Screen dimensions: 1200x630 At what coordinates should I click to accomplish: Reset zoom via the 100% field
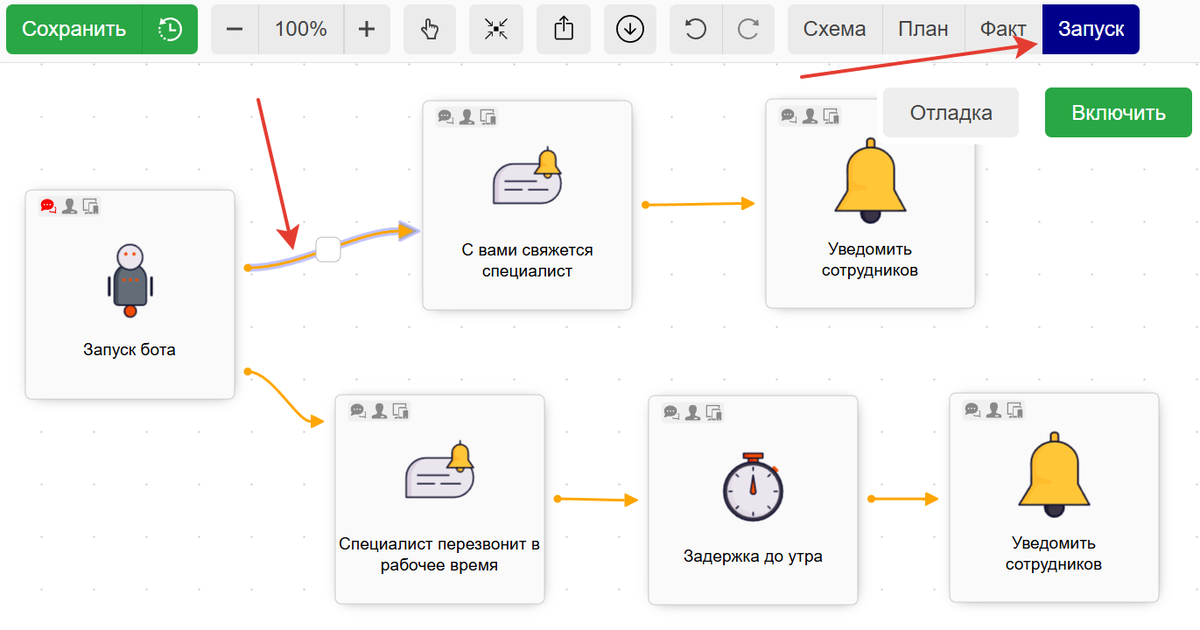(x=301, y=29)
